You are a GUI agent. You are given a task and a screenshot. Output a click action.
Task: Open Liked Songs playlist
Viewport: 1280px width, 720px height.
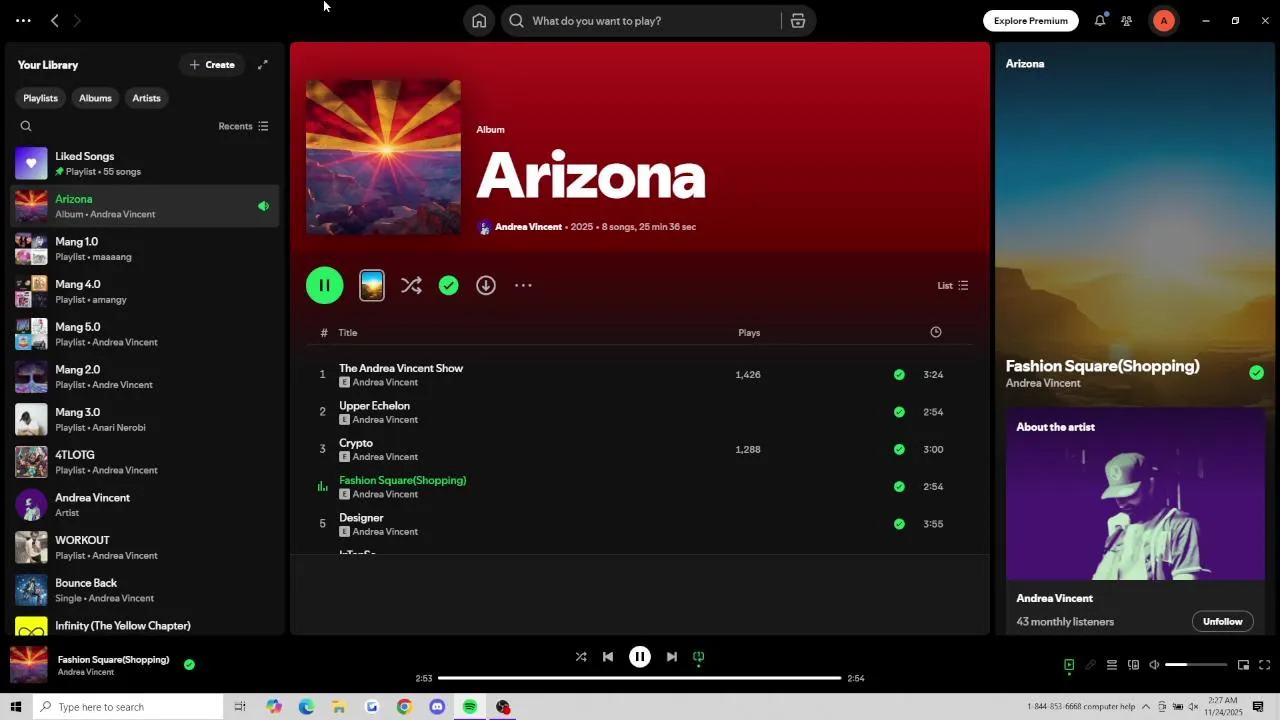145,163
